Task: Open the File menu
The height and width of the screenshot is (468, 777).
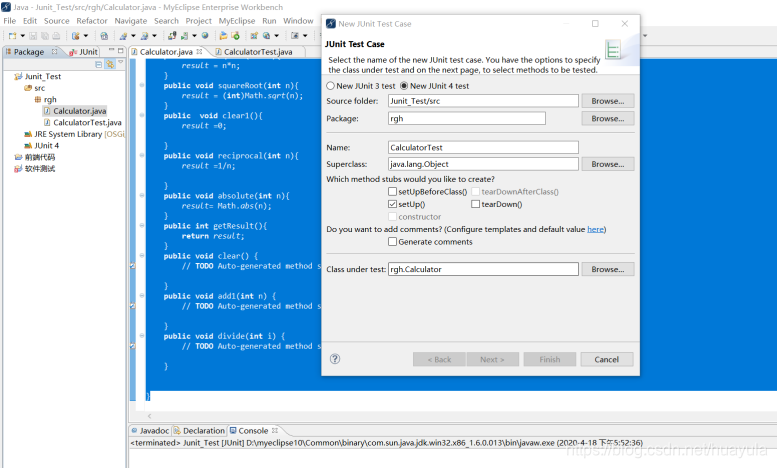Action: click(9, 21)
